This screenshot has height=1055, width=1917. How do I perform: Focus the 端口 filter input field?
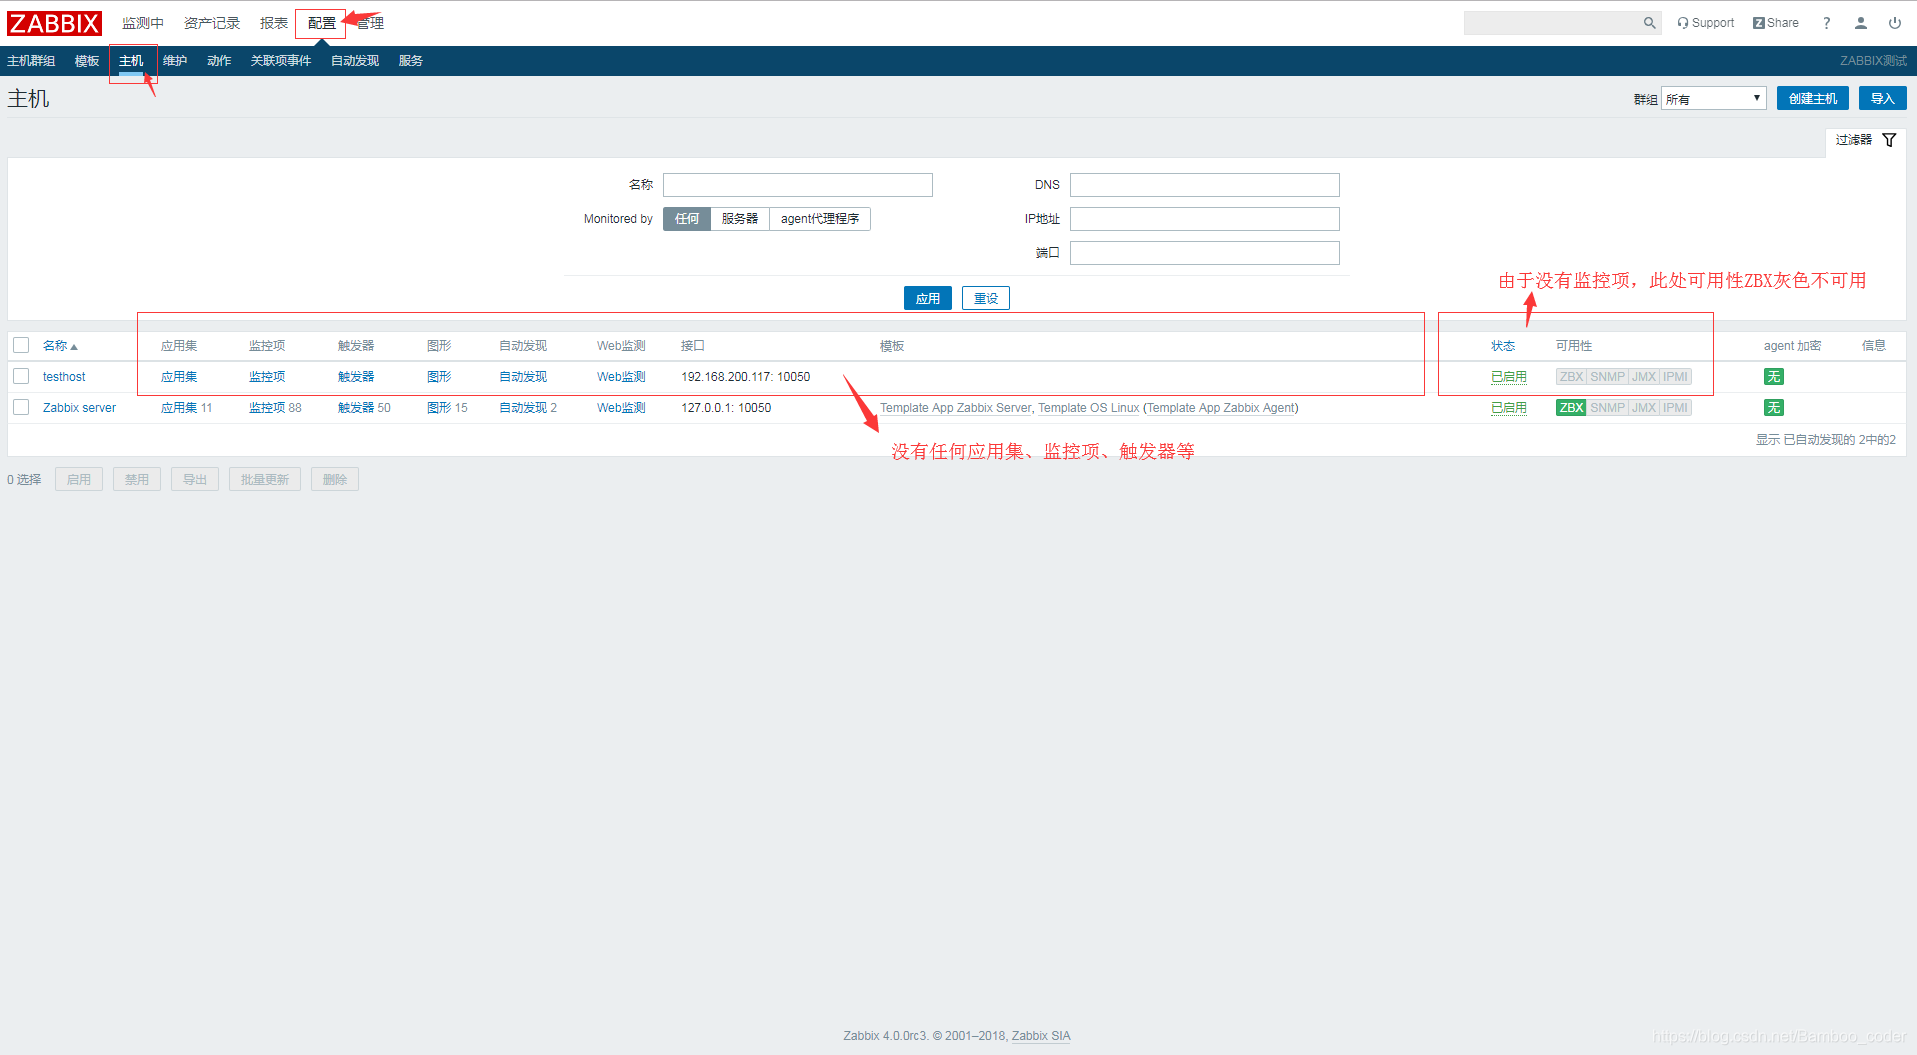coord(1205,253)
